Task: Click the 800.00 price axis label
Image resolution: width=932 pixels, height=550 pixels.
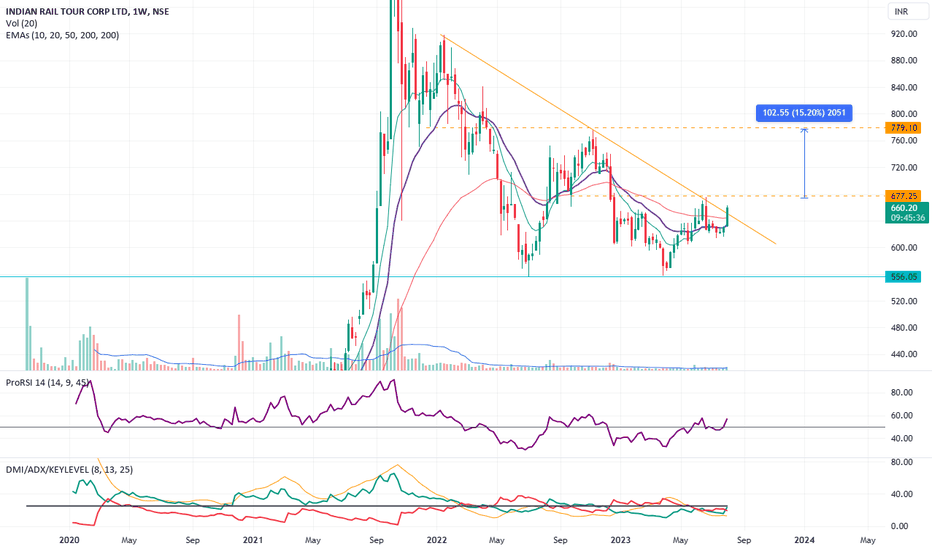Action: click(x=903, y=114)
